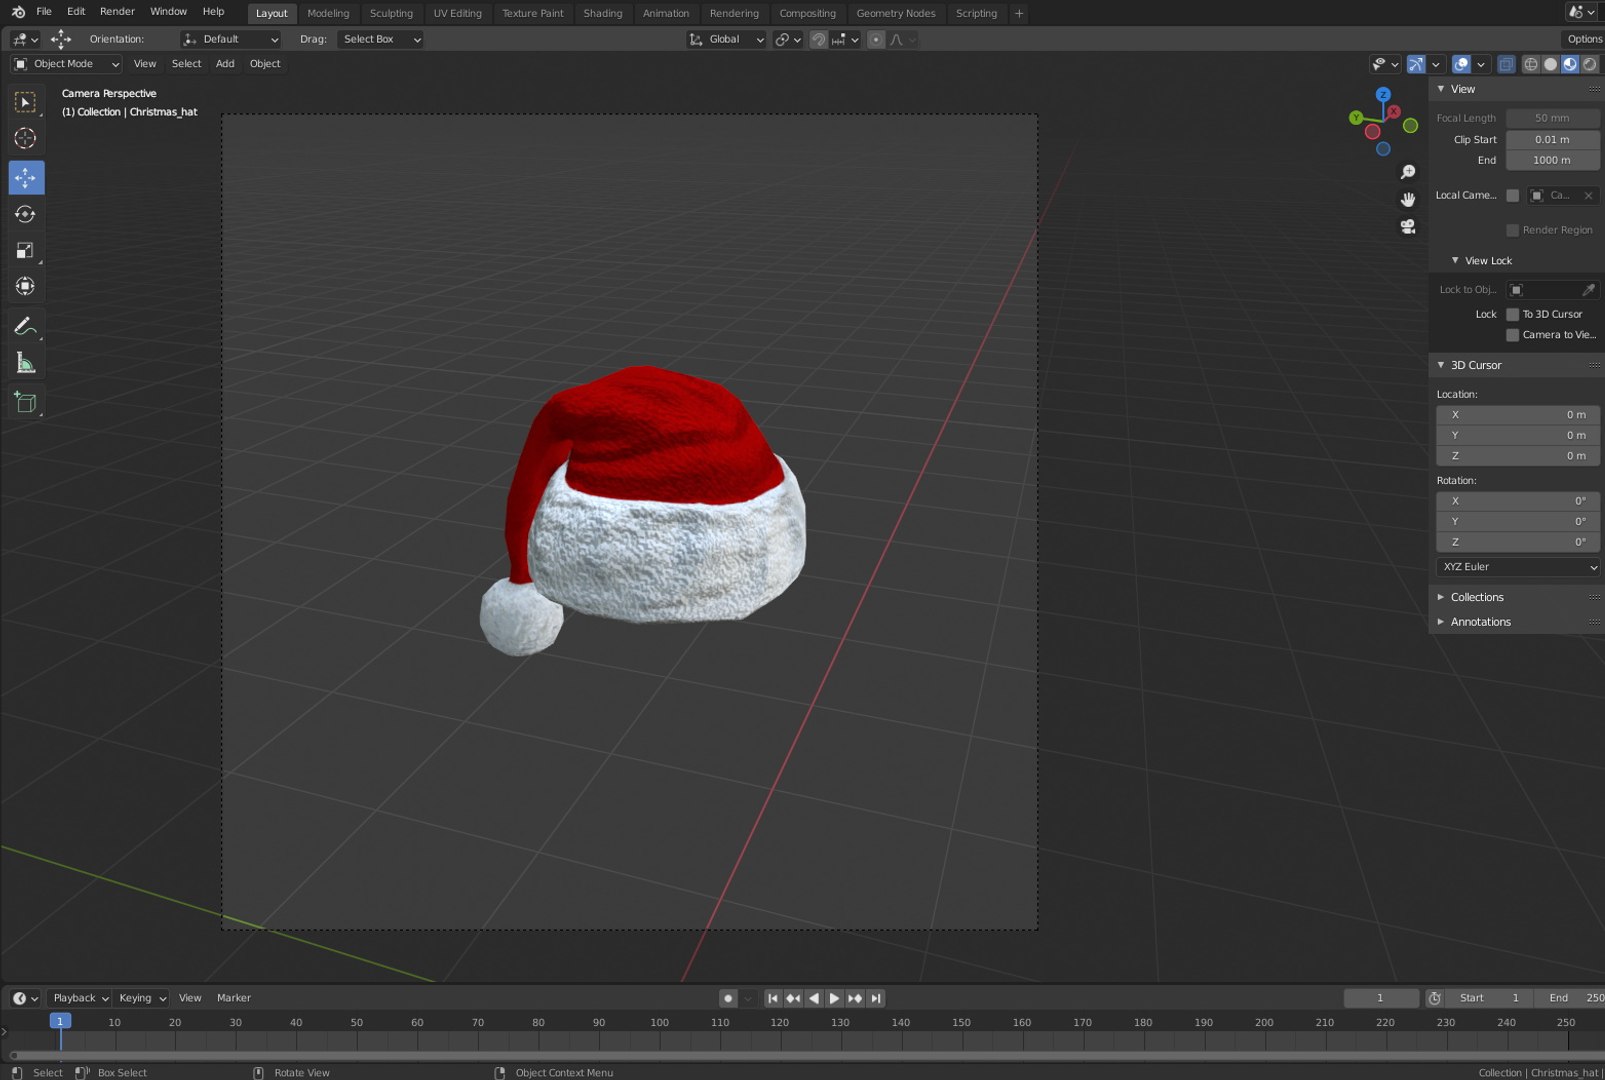
Task: Toggle viewport gizmos icon
Action: pyautogui.click(x=1416, y=64)
